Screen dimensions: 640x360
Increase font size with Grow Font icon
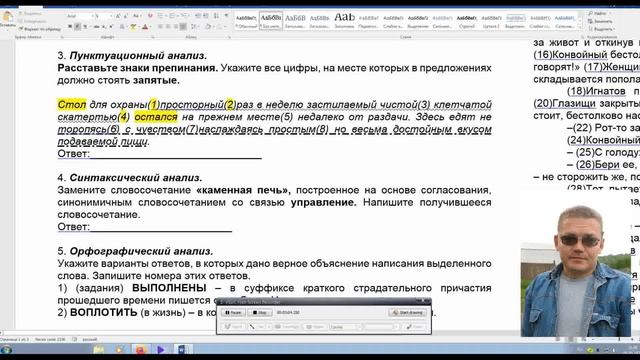click(118, 16)
